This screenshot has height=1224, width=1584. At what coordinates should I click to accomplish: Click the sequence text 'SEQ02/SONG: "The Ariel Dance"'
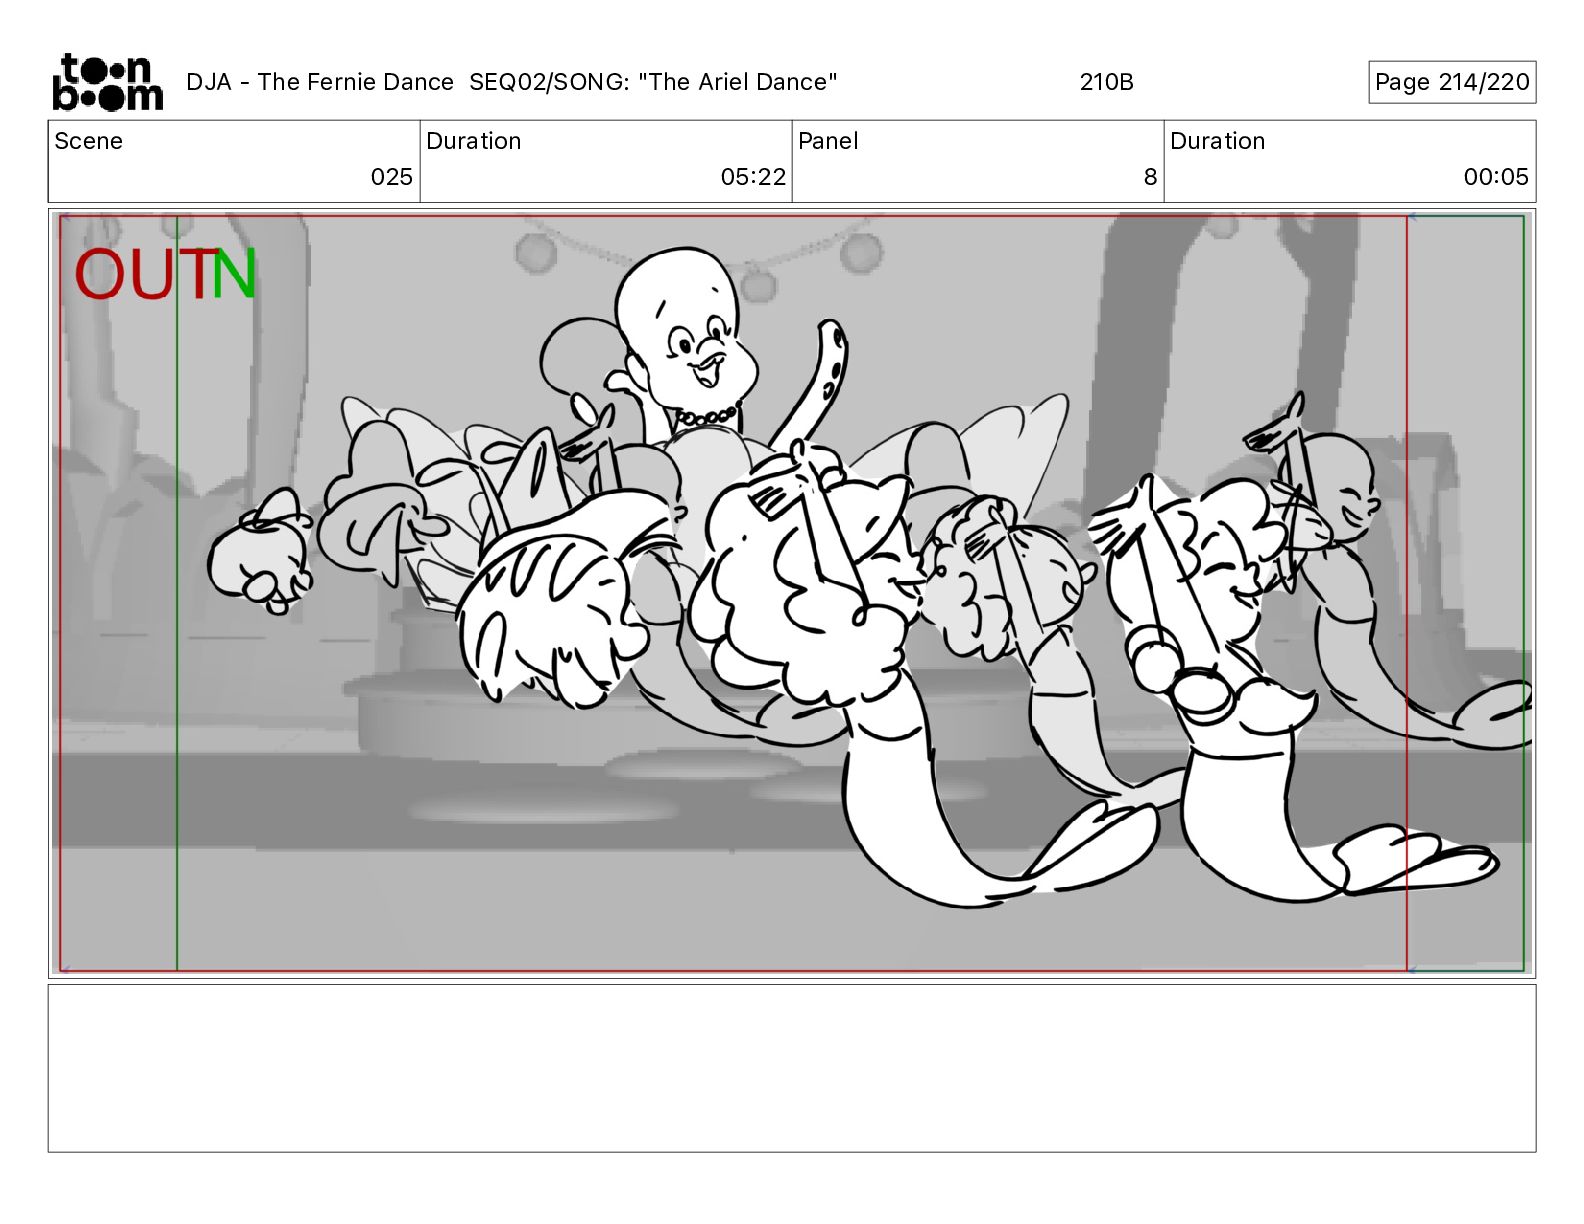pos(653,82)
